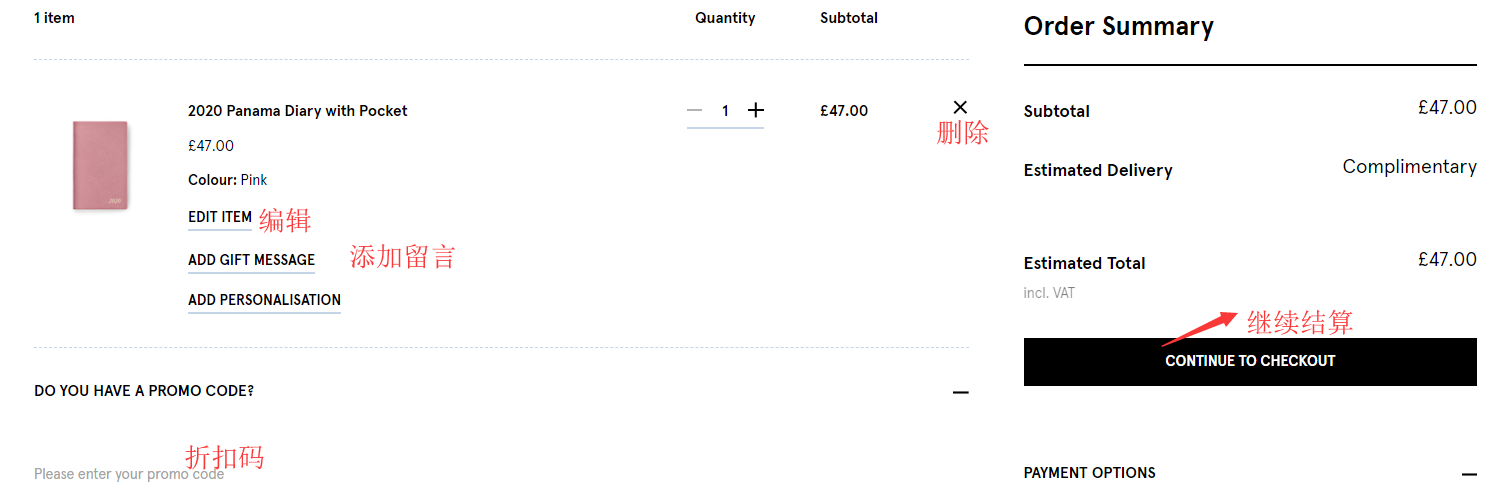This screenshot has width=1487, height=483.
Task: Click the Colour: Pink attribute text
Action: click(227, 180)
